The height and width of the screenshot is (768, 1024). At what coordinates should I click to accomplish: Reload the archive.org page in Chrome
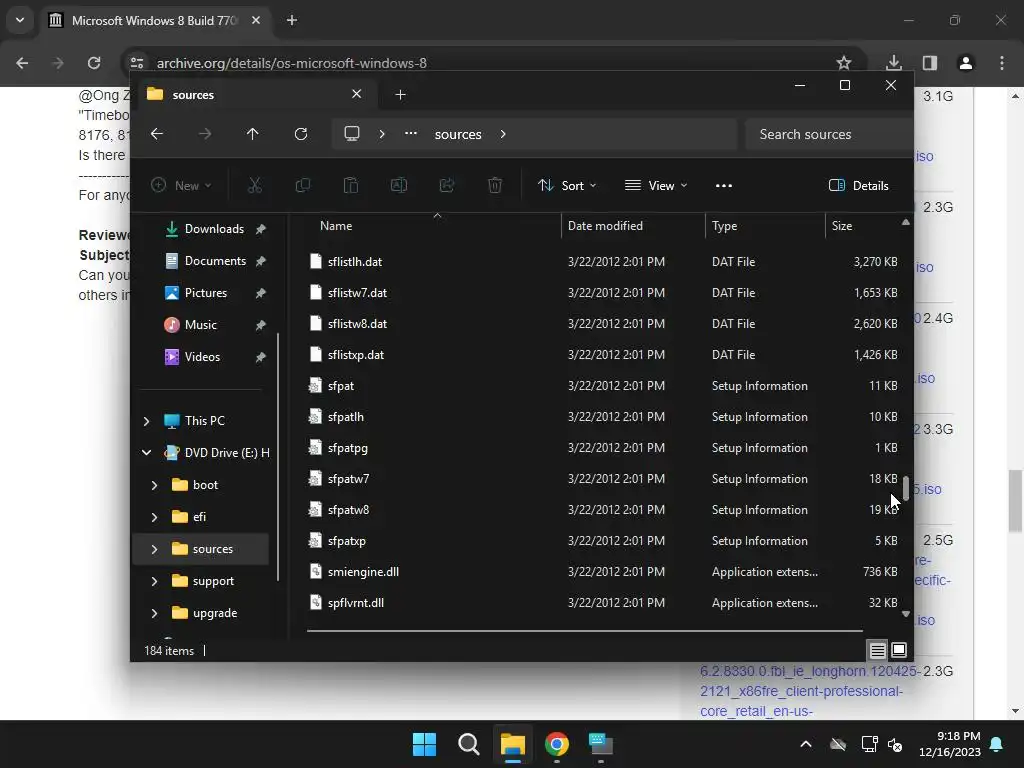point(94,63)
